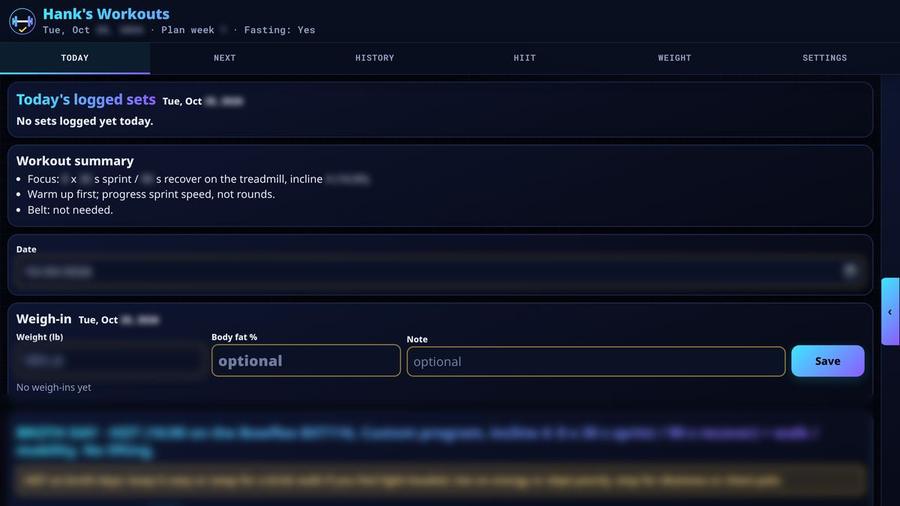The height and width of the screenshot is (506, 900).
Task: Click the Date input field
Action: (x=440, y=271)
